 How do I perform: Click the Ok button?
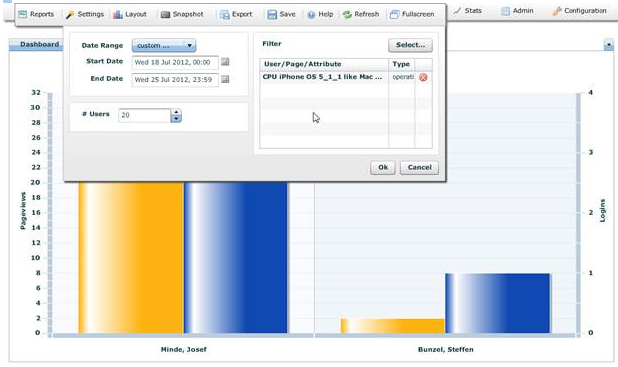383,168
